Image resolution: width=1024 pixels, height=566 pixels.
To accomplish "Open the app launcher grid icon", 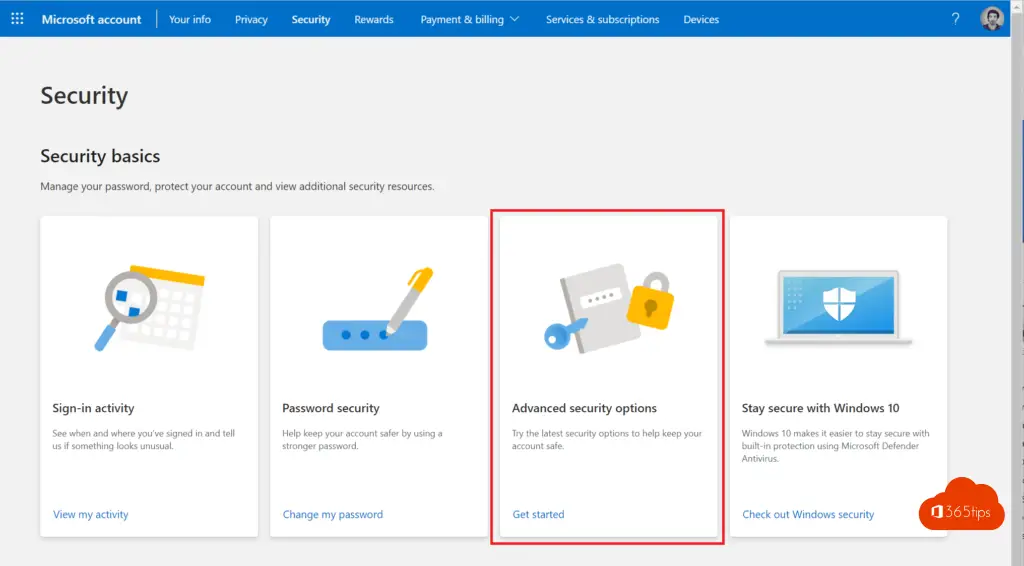I will 18,19.
